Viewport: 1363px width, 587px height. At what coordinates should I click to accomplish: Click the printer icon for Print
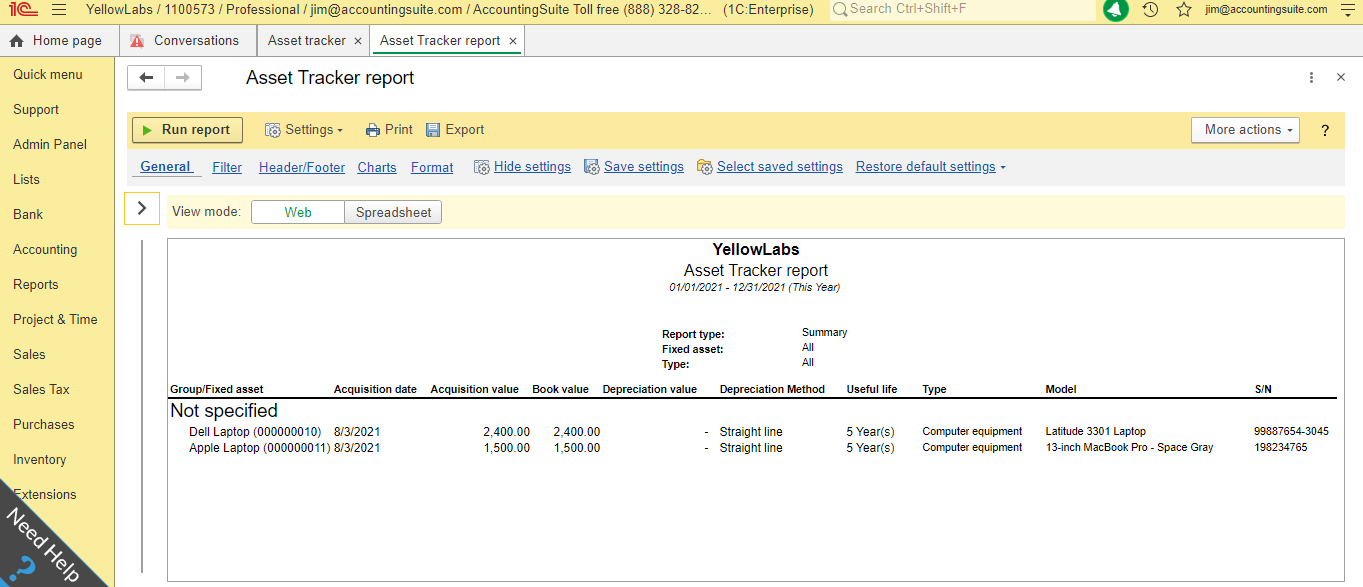(x=373, y=130)
